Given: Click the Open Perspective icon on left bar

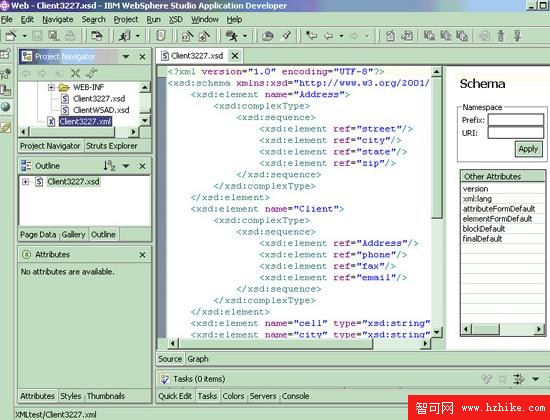Looking at the screenshot, I should coord(6,54).
